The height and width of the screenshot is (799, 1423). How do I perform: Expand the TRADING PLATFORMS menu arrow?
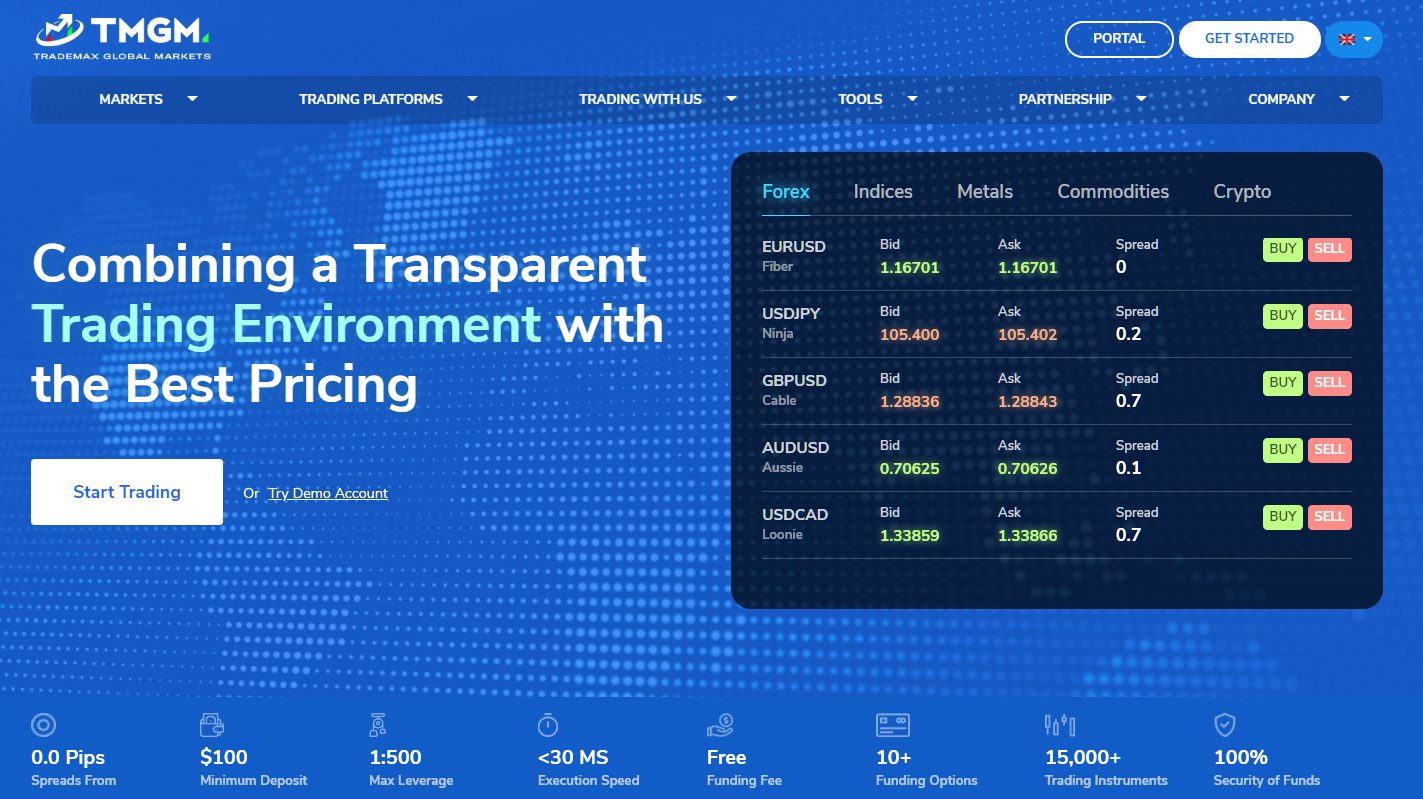tap(472, 99)
